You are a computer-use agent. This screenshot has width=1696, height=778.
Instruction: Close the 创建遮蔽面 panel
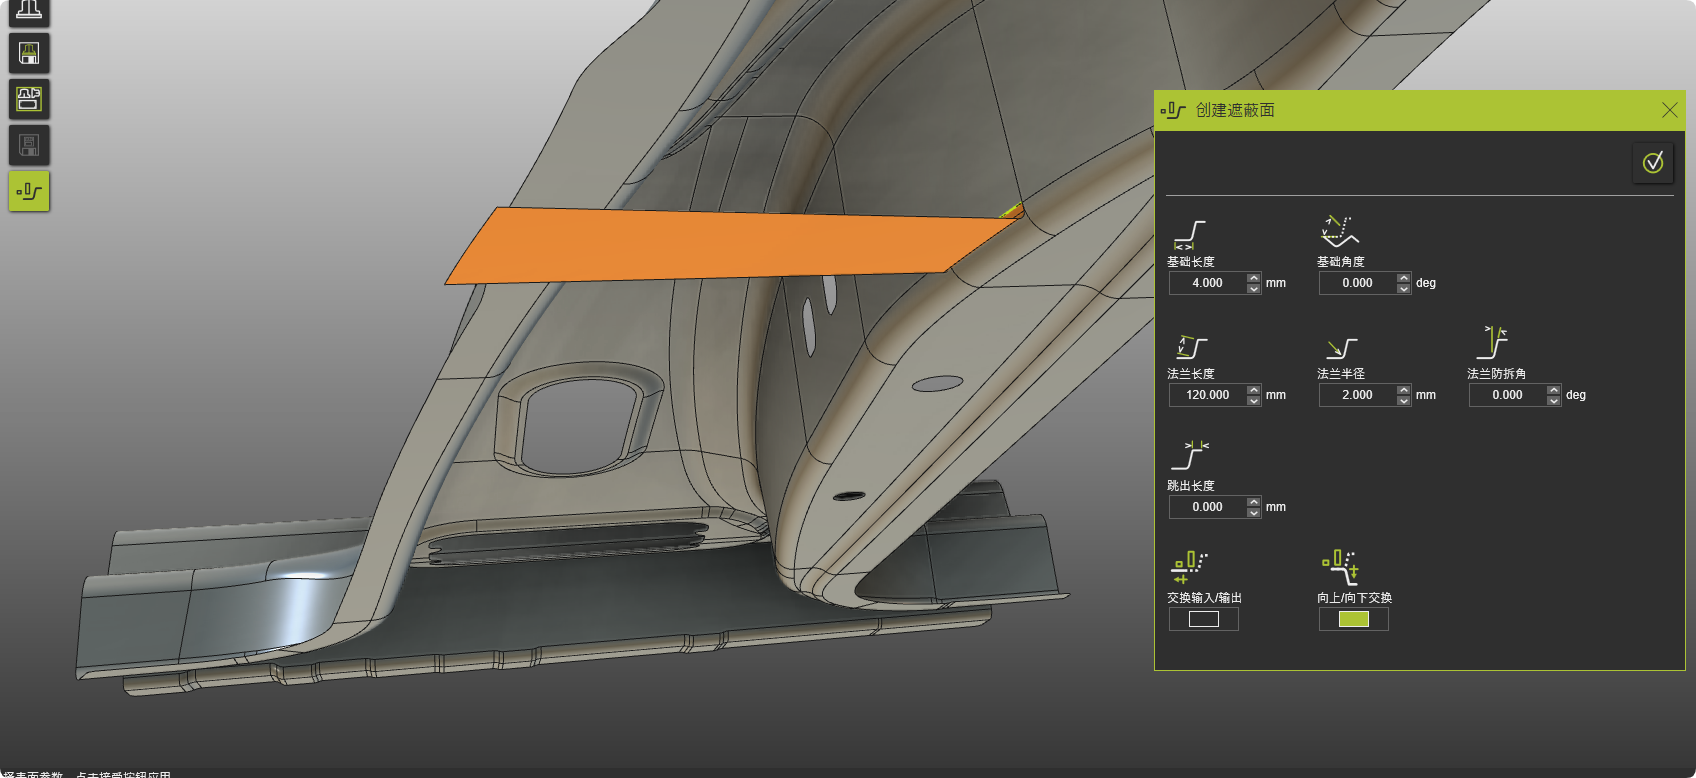pos(1669,110)
